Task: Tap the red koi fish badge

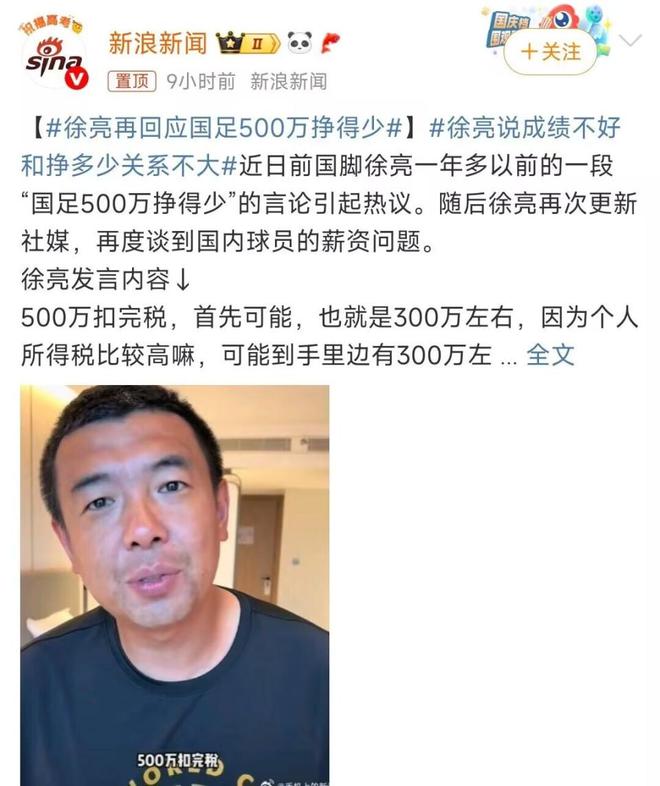Action: tap(330, 43)
